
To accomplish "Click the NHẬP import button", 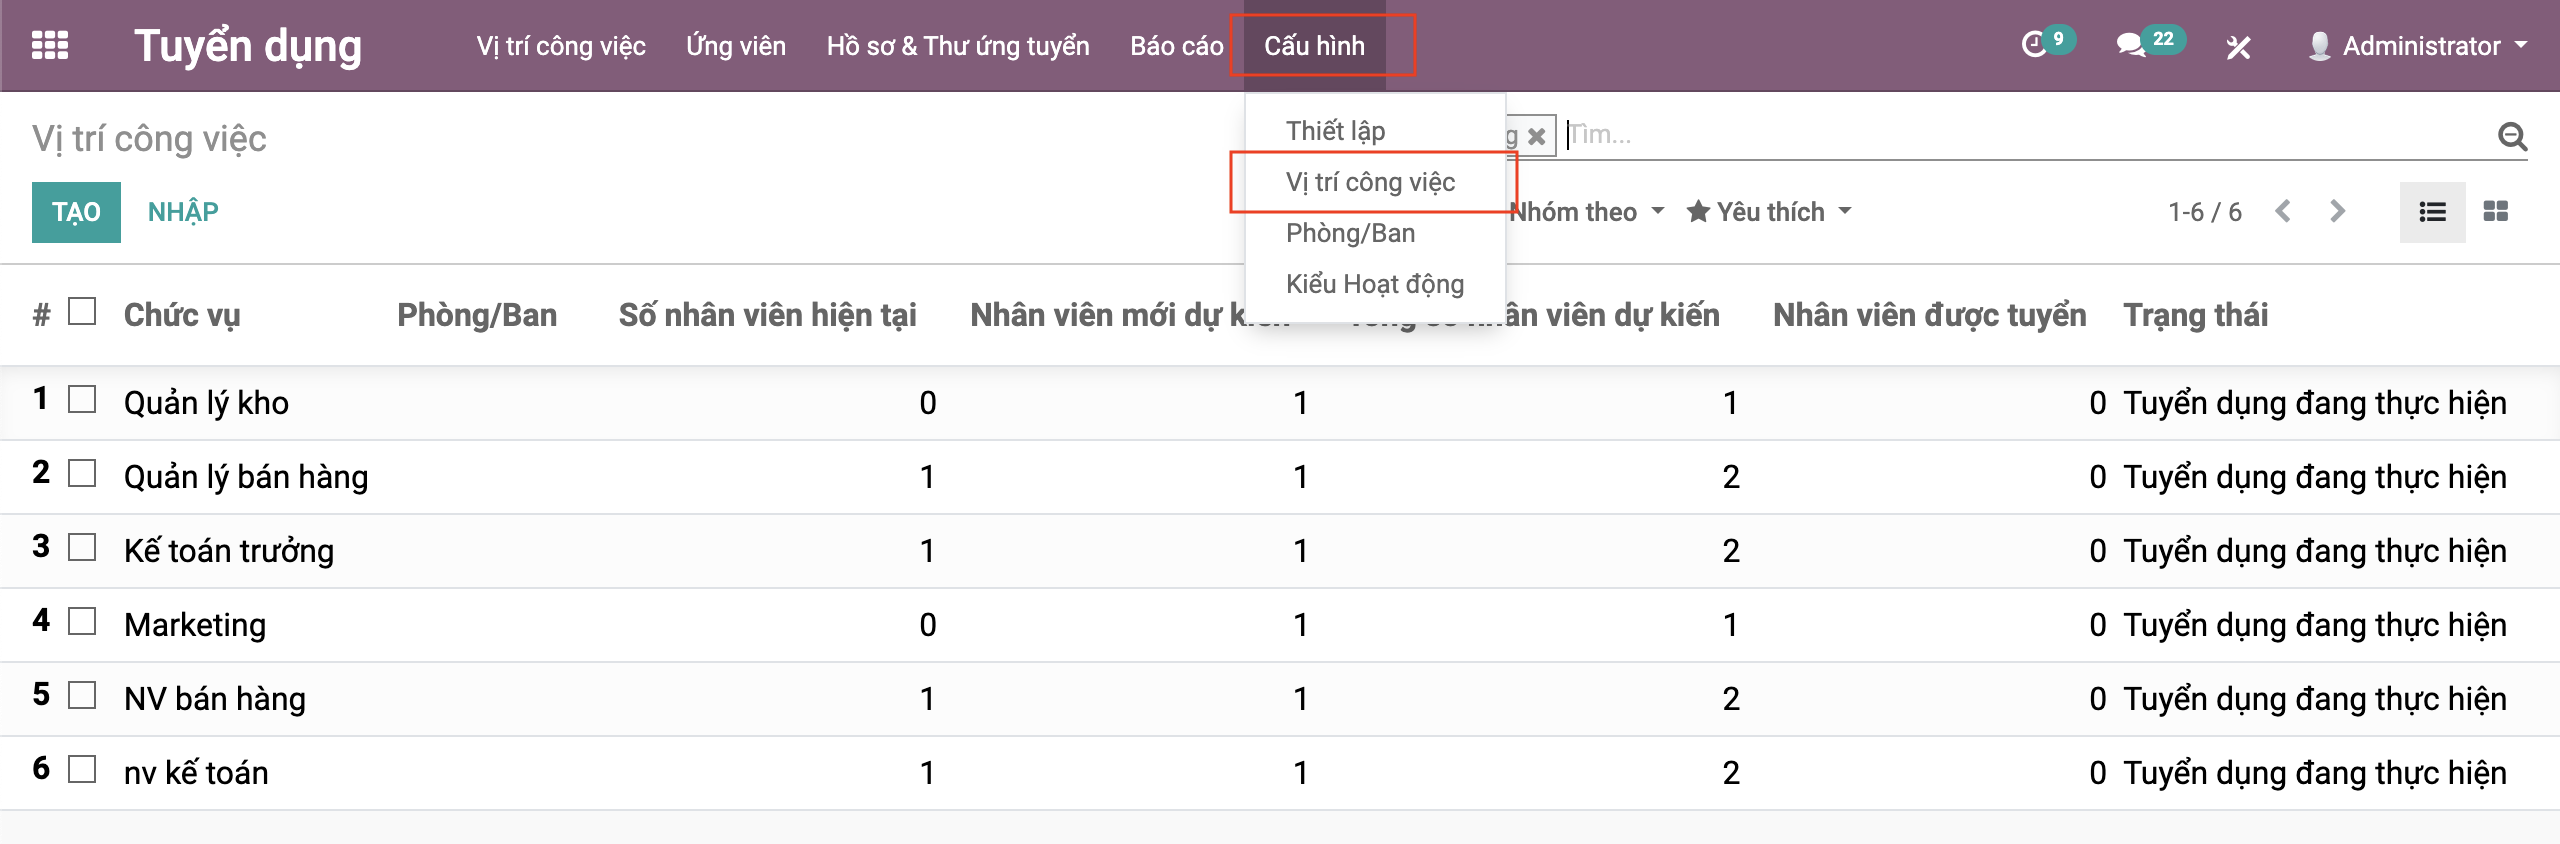I will [x=183, y=212].
